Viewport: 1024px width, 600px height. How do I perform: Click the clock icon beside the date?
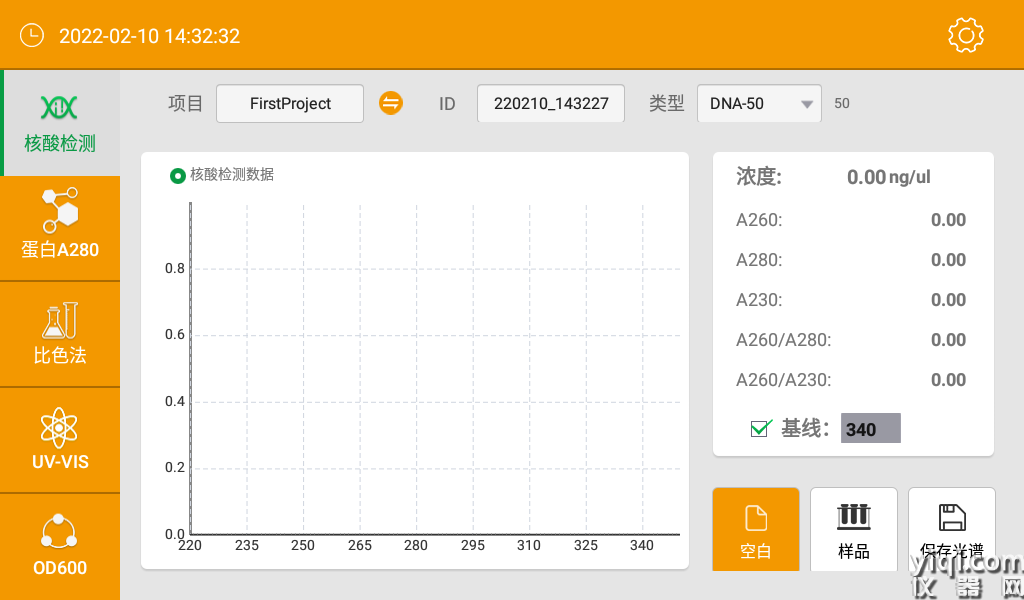pos(32,35)
